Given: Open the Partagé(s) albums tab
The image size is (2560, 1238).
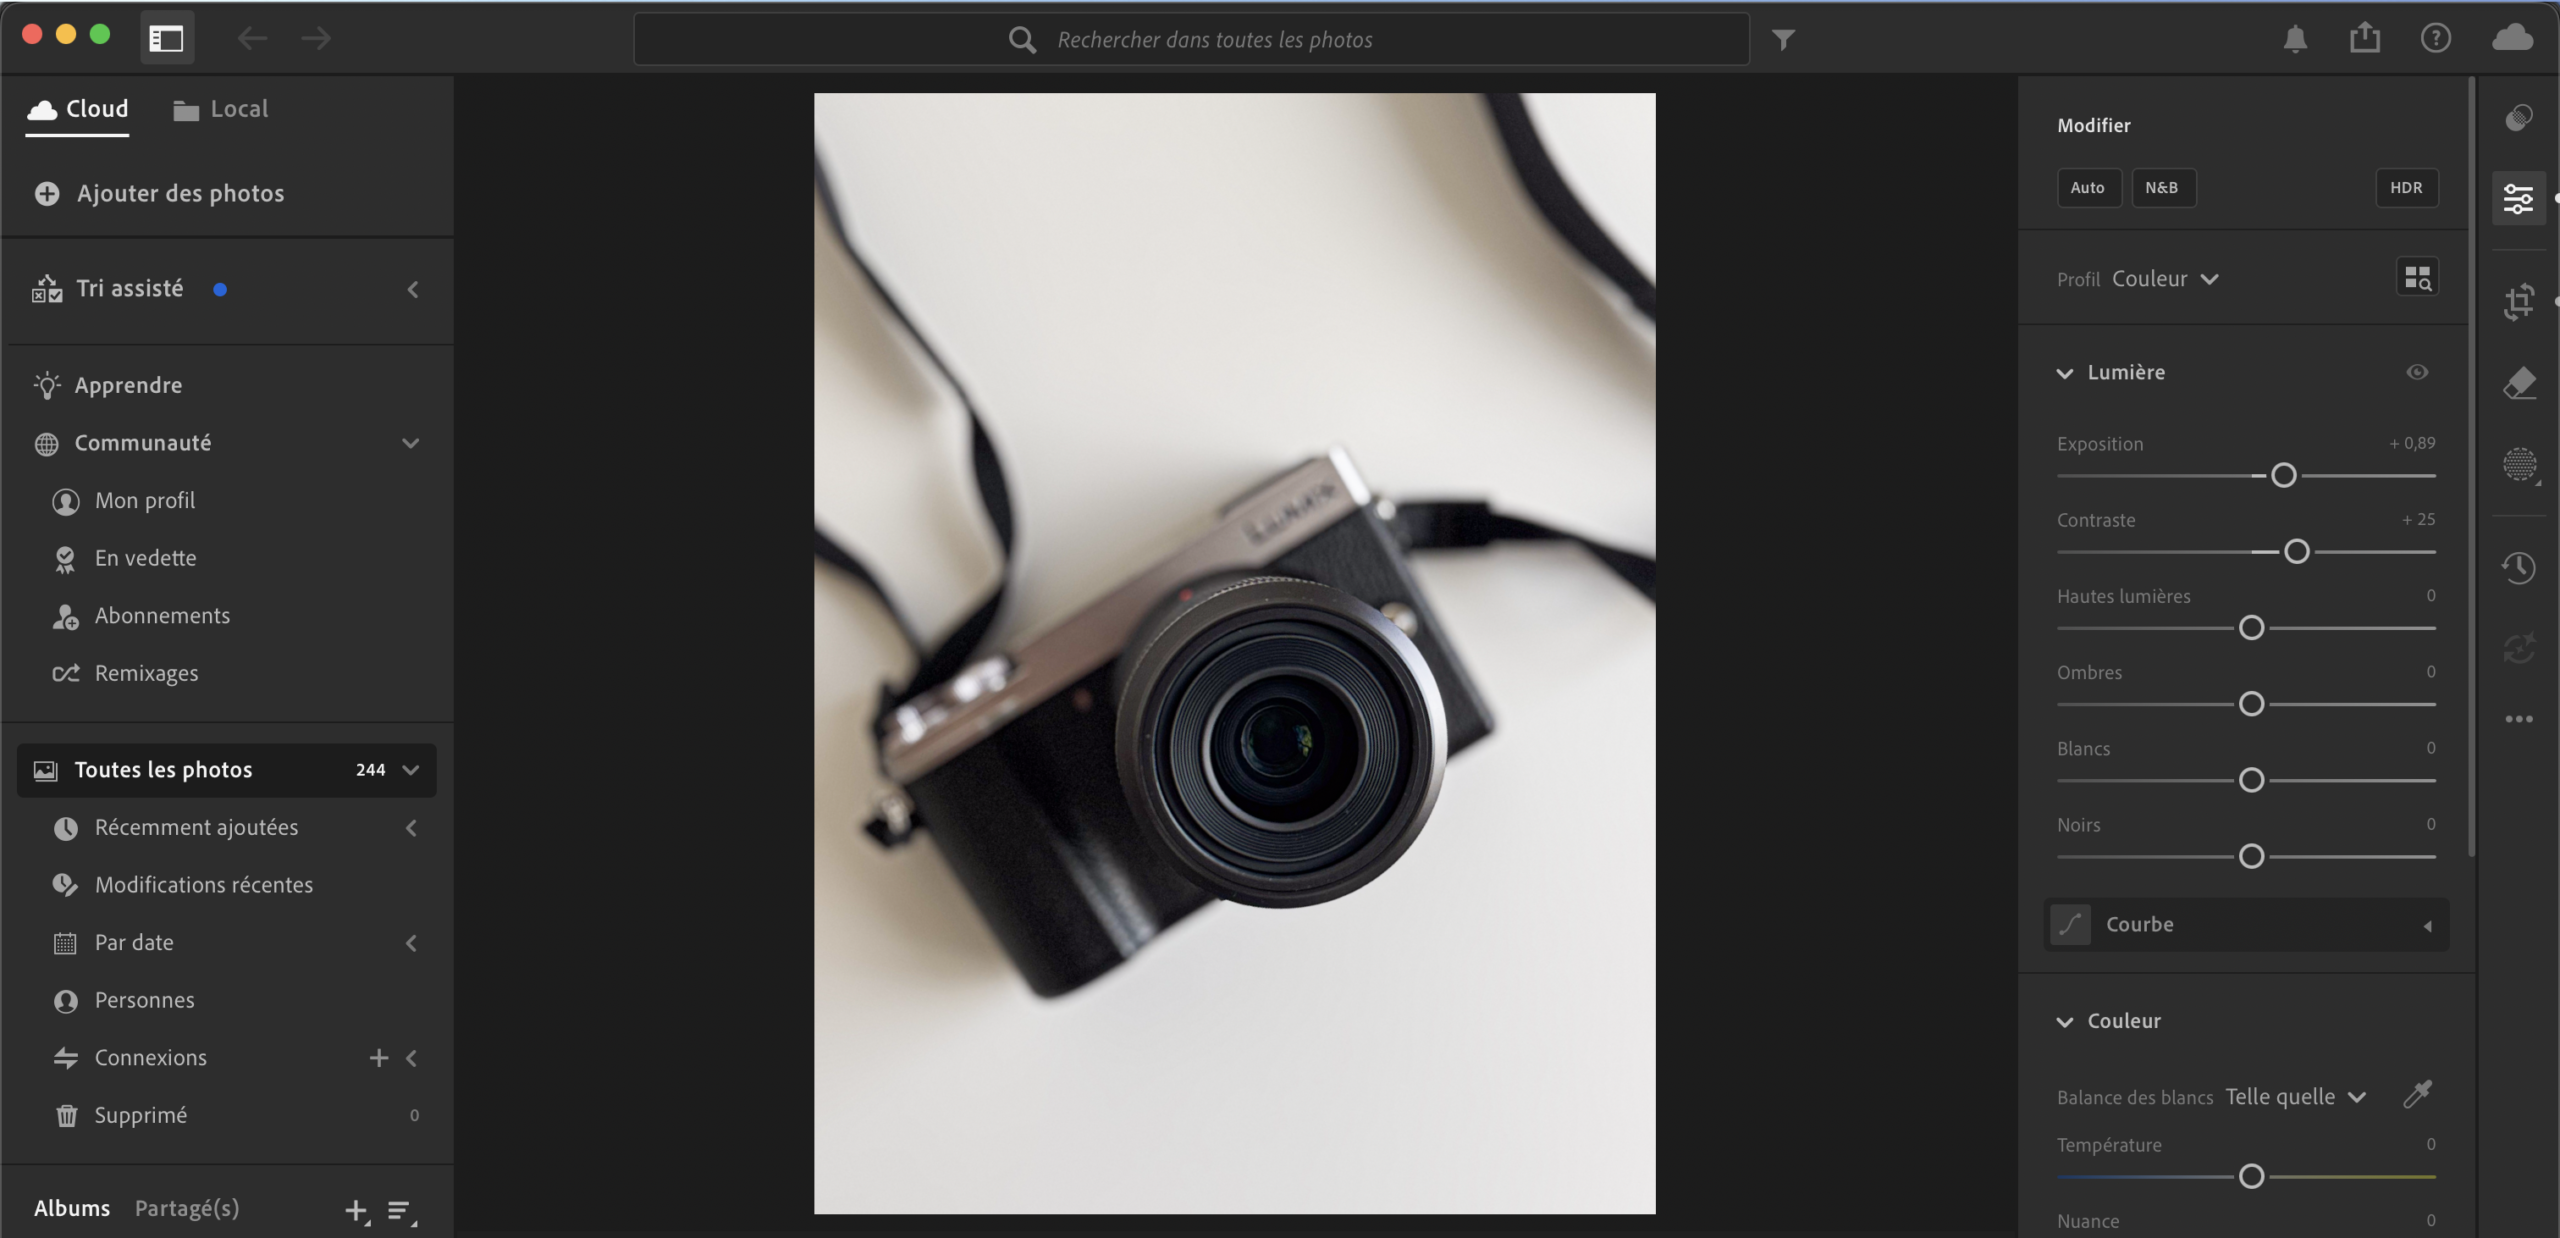Looking at the screenshot, I should point(186,1207).
